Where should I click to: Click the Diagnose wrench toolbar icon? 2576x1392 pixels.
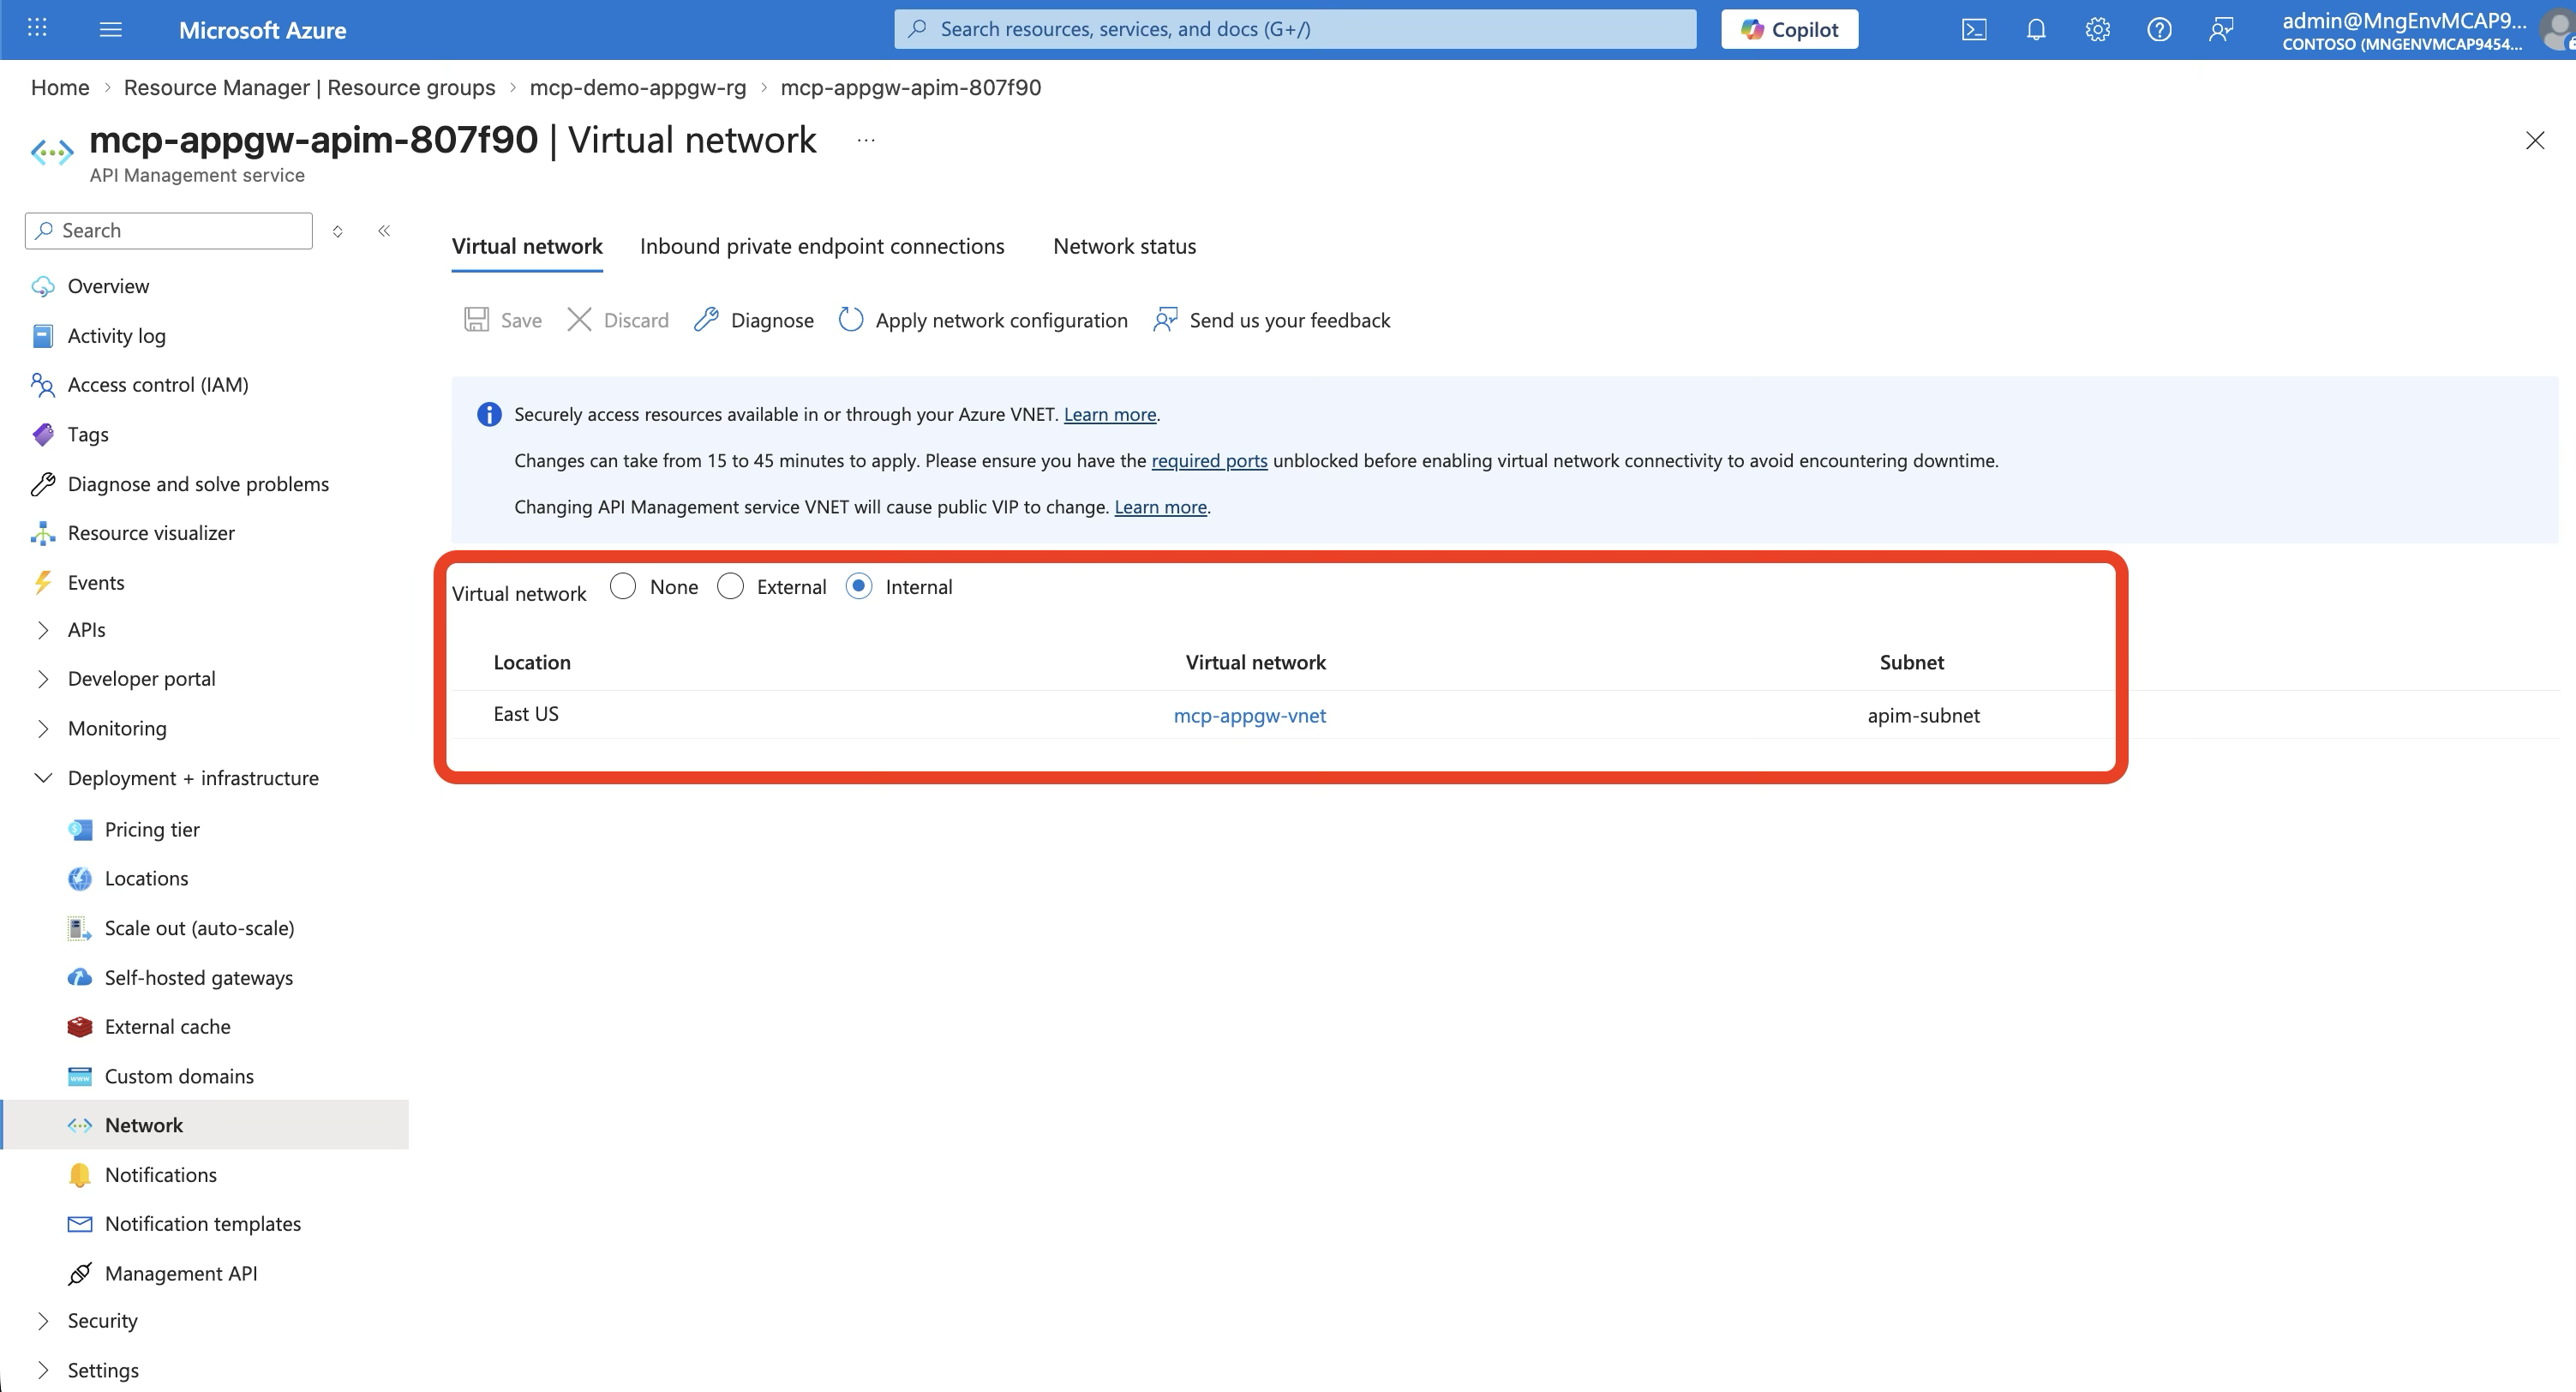point(706,320)
